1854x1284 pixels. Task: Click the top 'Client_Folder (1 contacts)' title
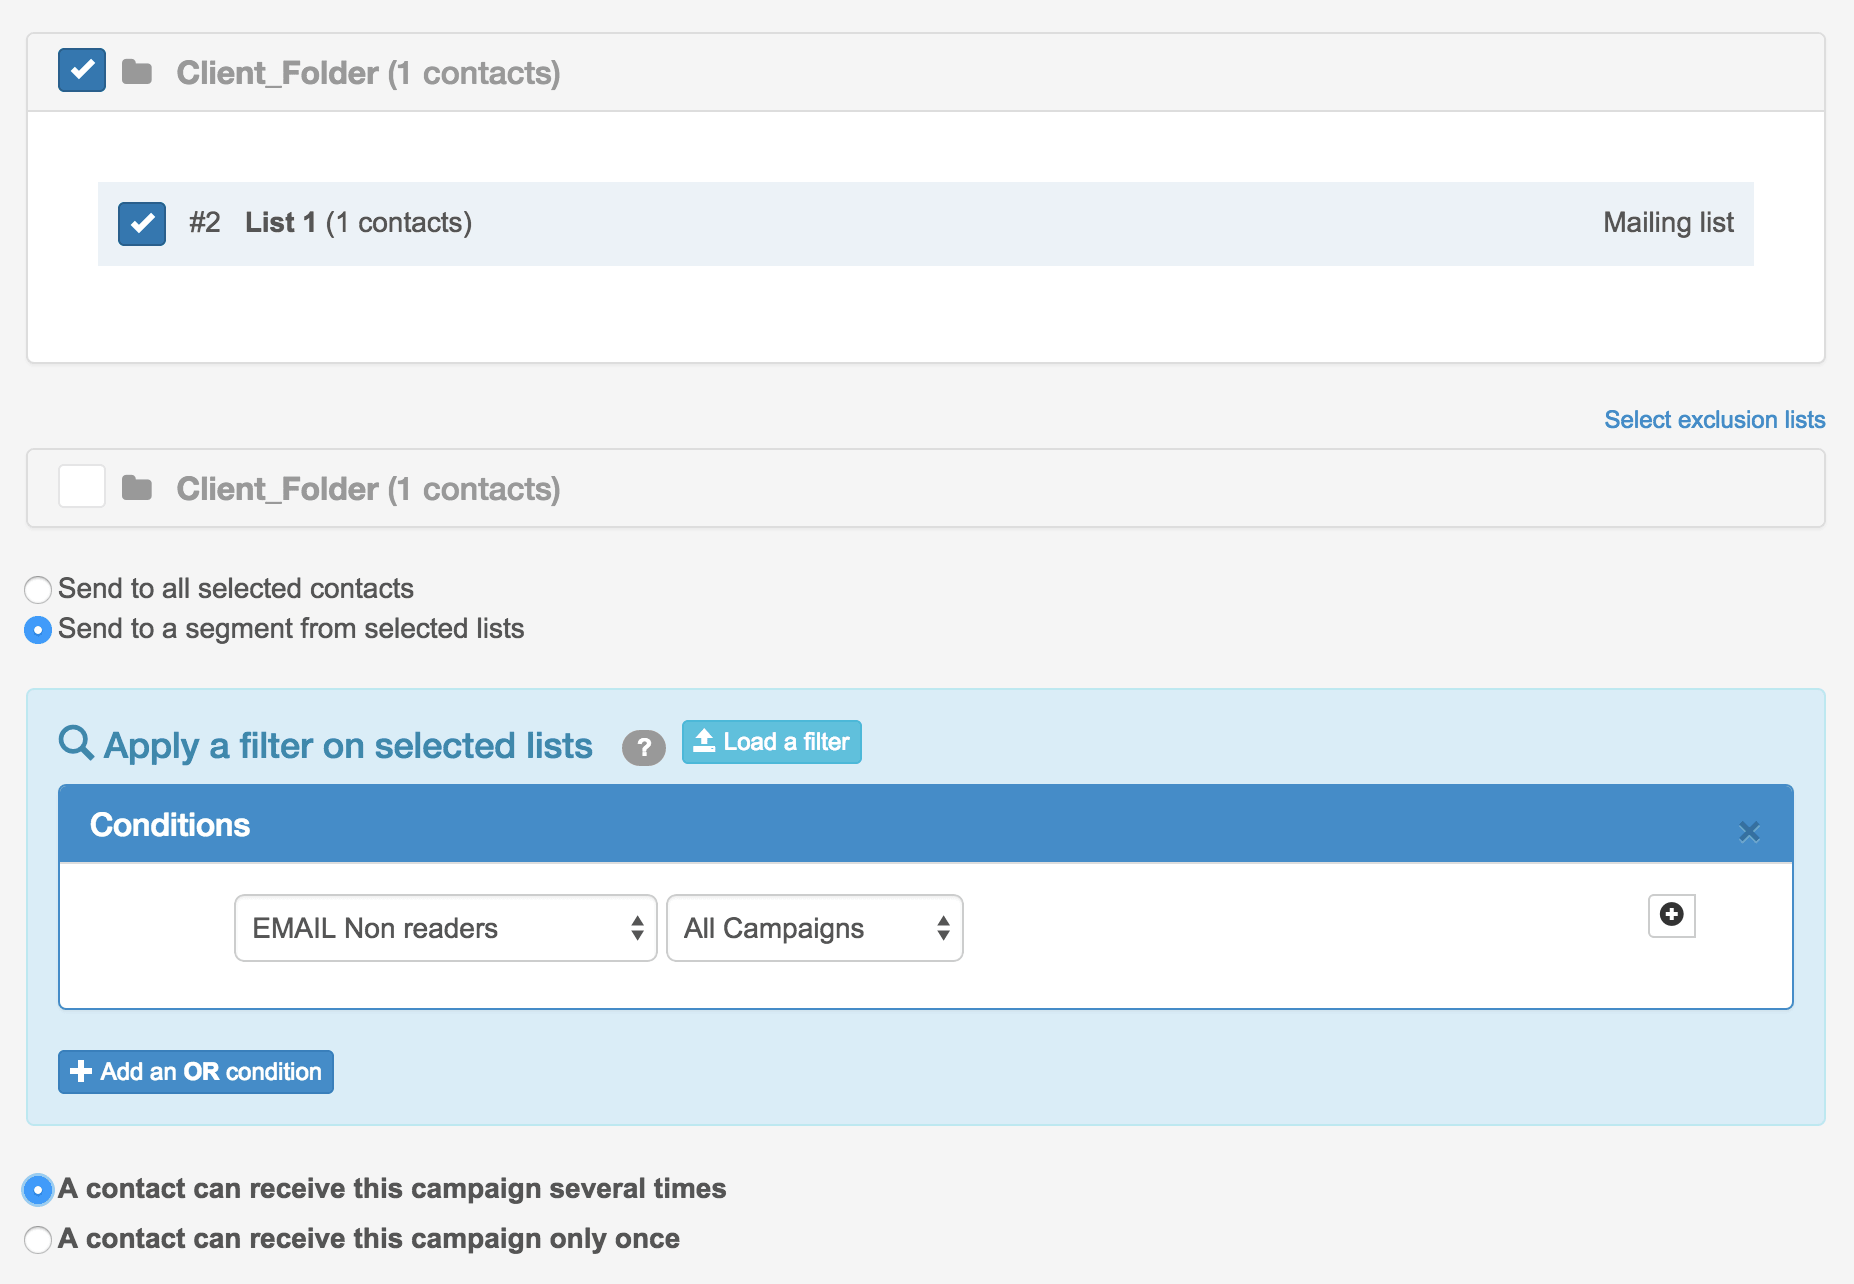point(368,73)
